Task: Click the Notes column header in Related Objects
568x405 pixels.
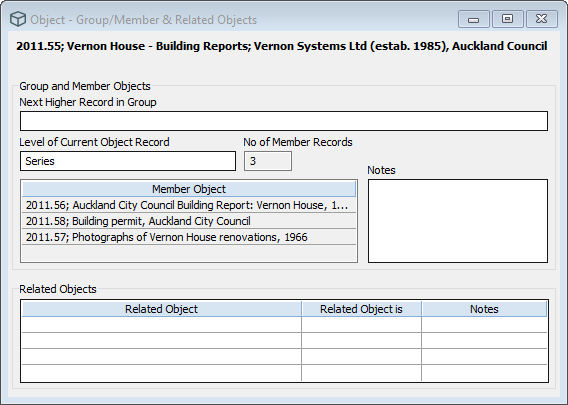Action: click(x=484, y=309)
